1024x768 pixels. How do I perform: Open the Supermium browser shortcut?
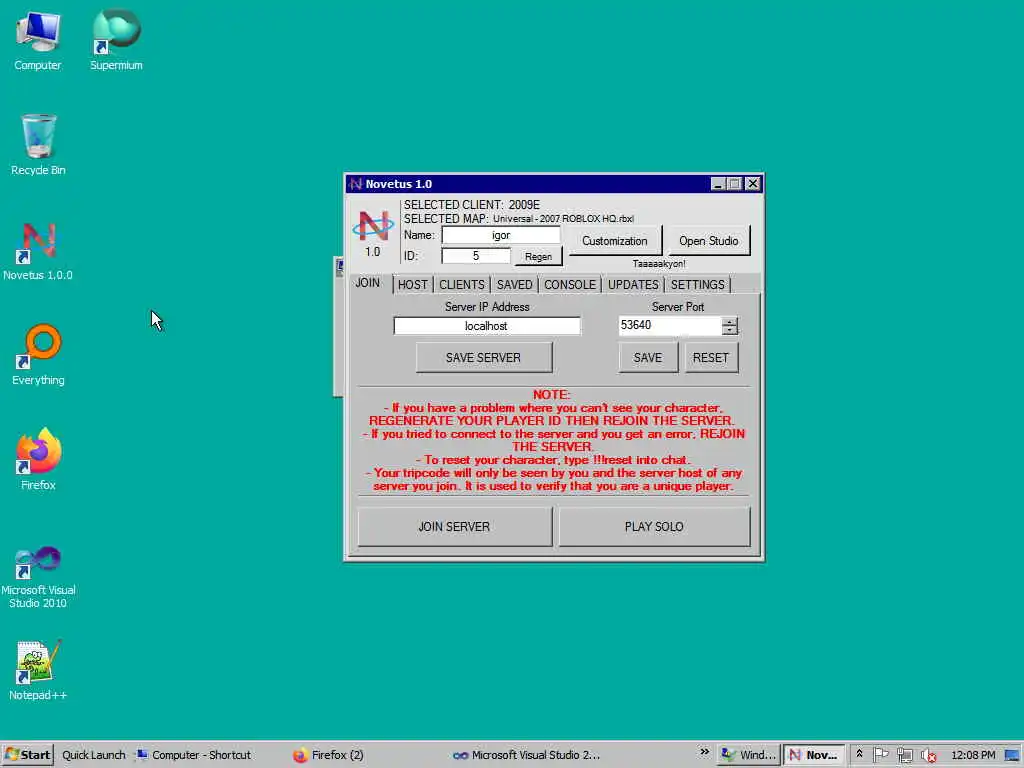click(x=116, y=40)
